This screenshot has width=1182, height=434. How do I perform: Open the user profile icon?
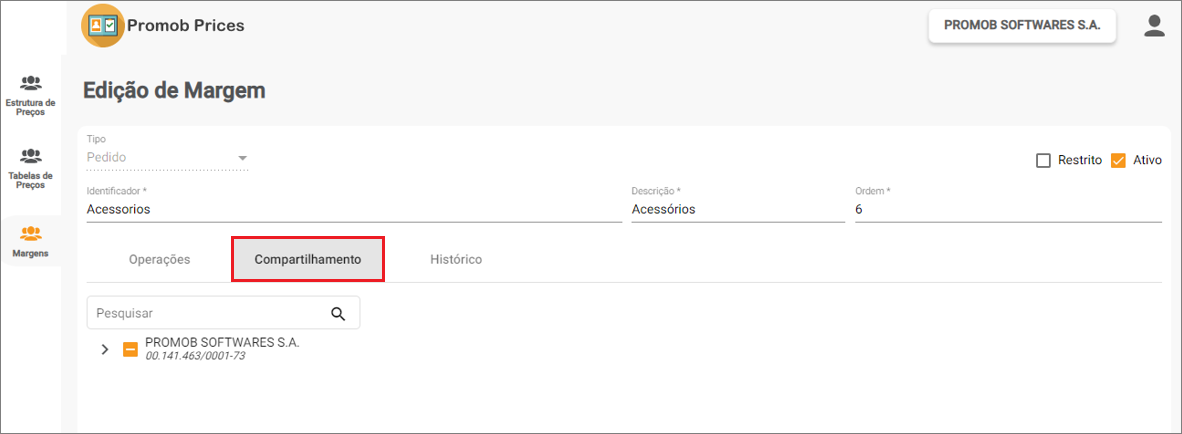point(1154,26)
